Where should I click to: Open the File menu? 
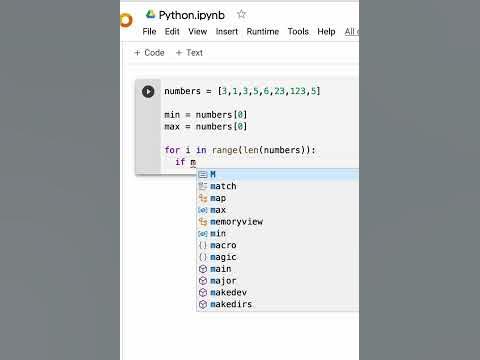coord(149,32)
